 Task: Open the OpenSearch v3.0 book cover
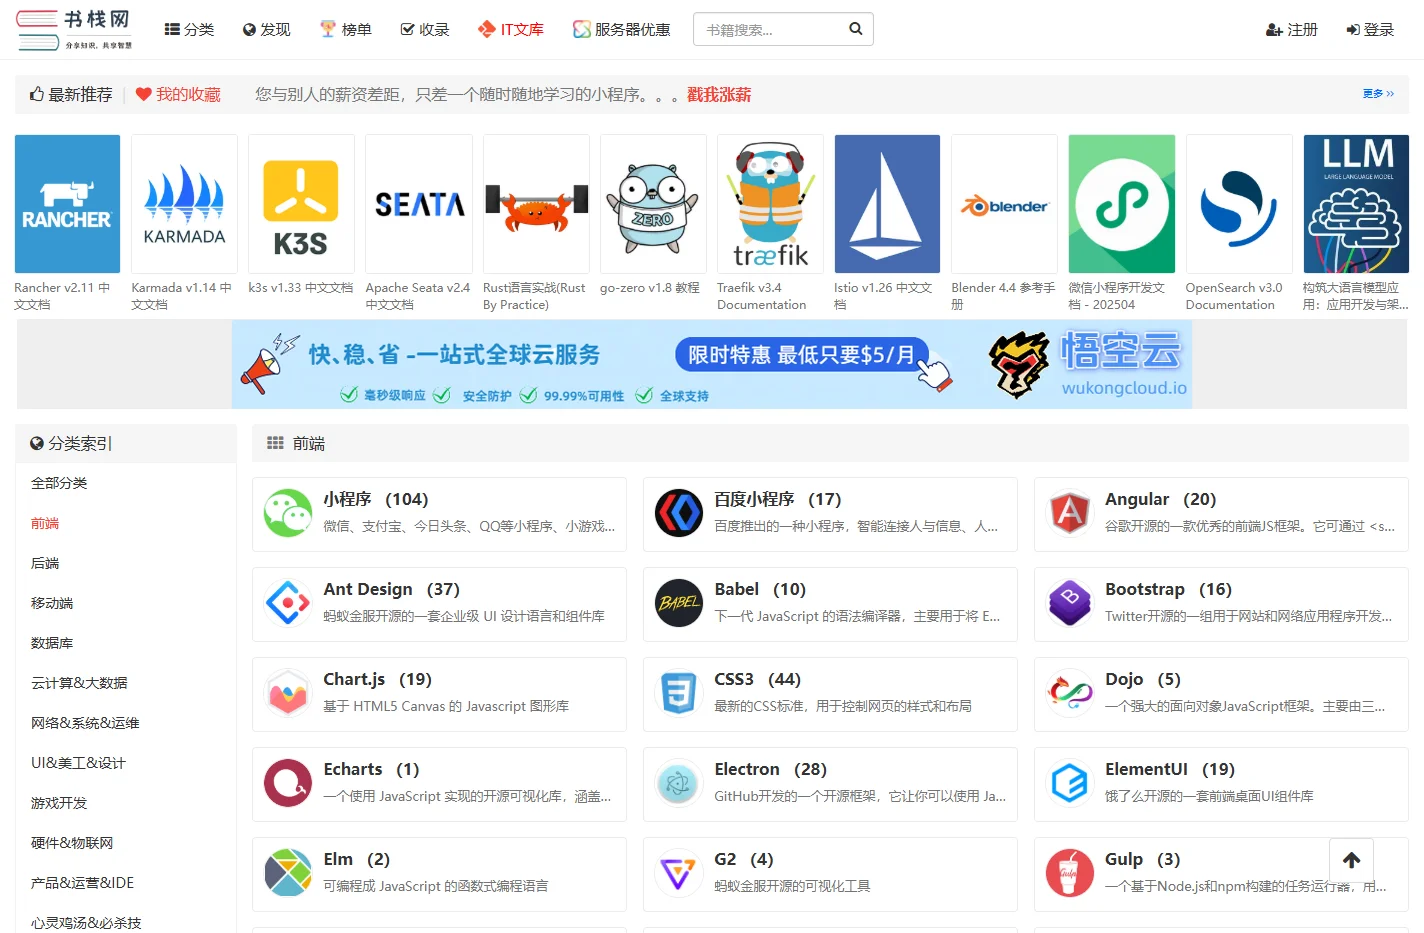coord(1239,204)
